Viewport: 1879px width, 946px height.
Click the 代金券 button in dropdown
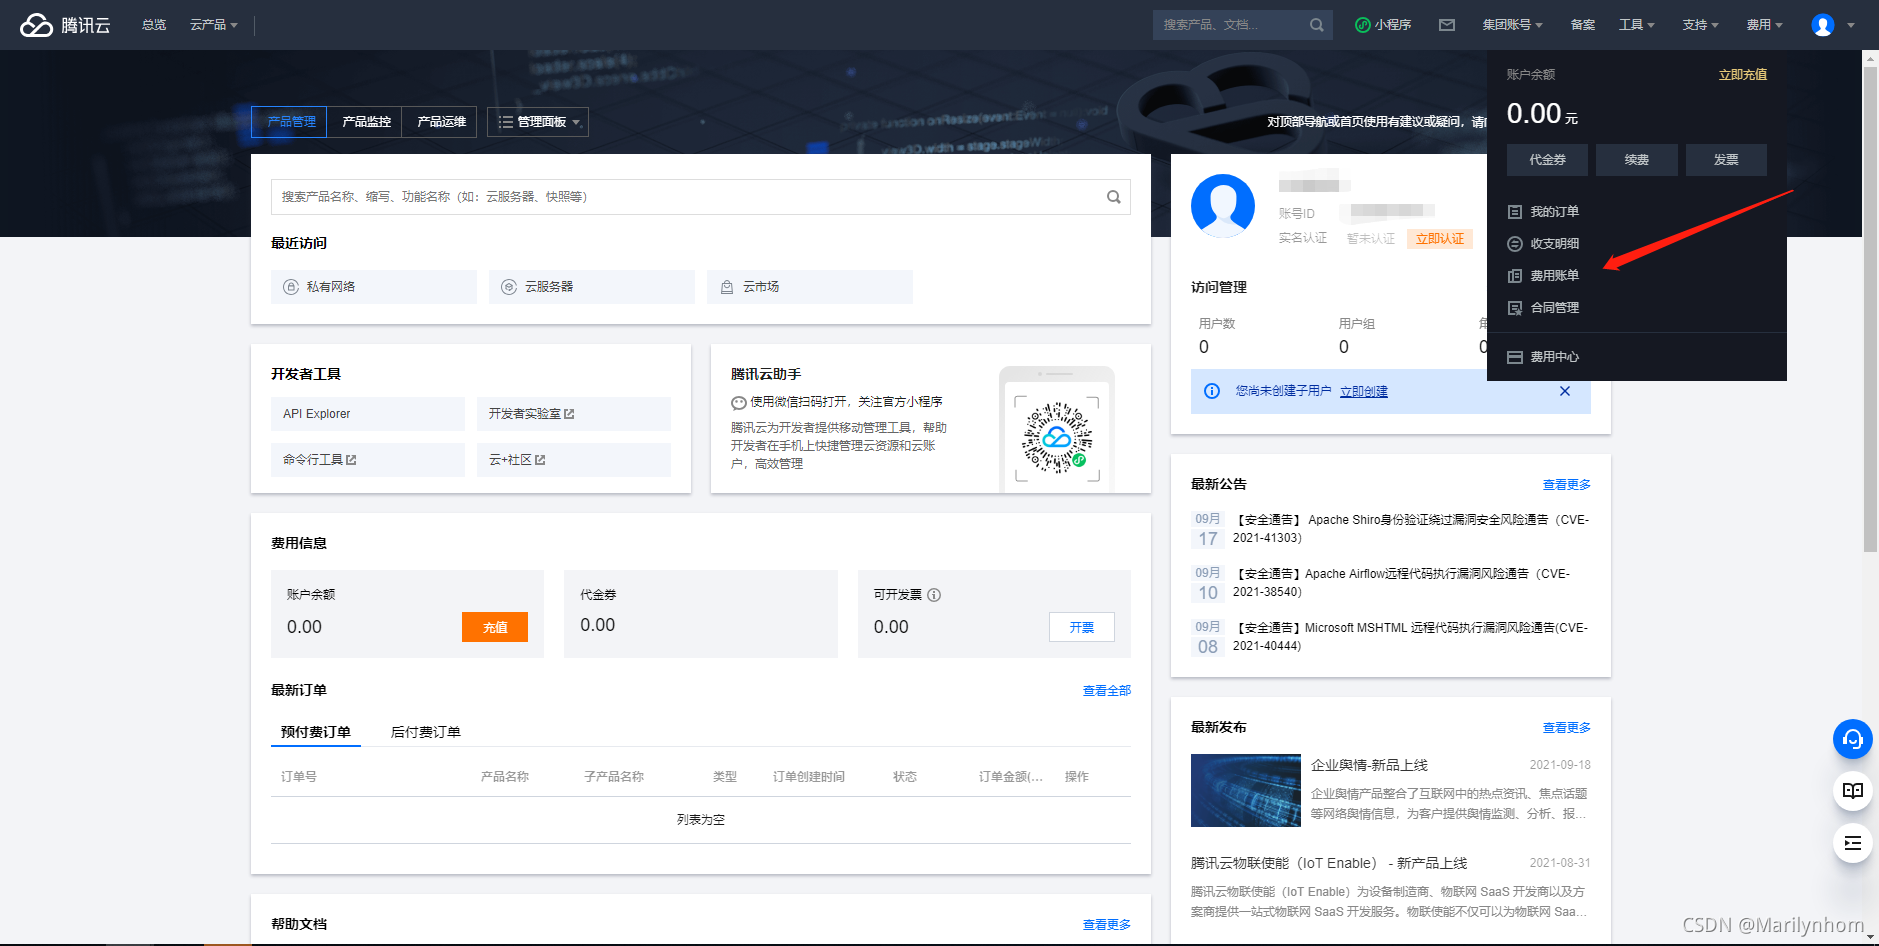(1547, 160)
